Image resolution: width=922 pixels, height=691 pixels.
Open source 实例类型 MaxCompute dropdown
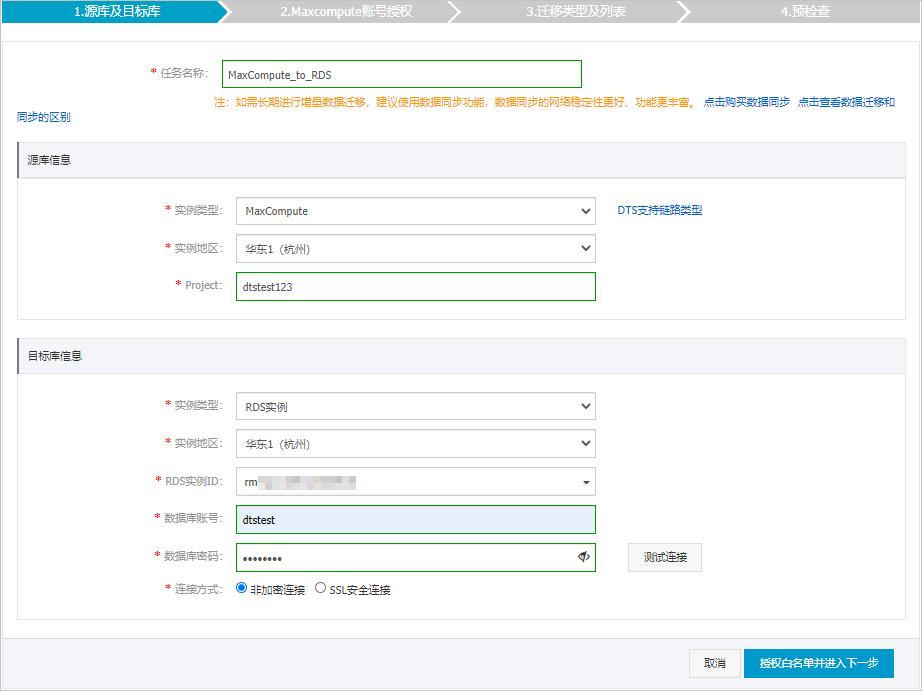pos(416,211)
